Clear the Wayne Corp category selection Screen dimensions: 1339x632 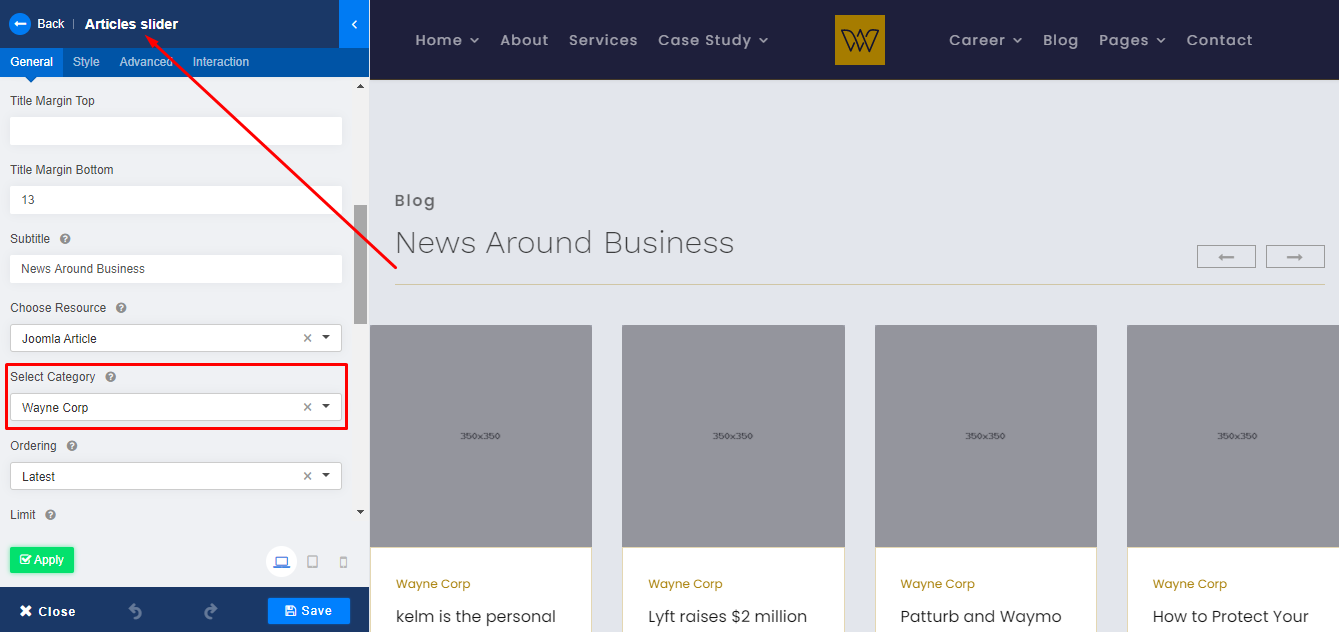pos(307,407)
